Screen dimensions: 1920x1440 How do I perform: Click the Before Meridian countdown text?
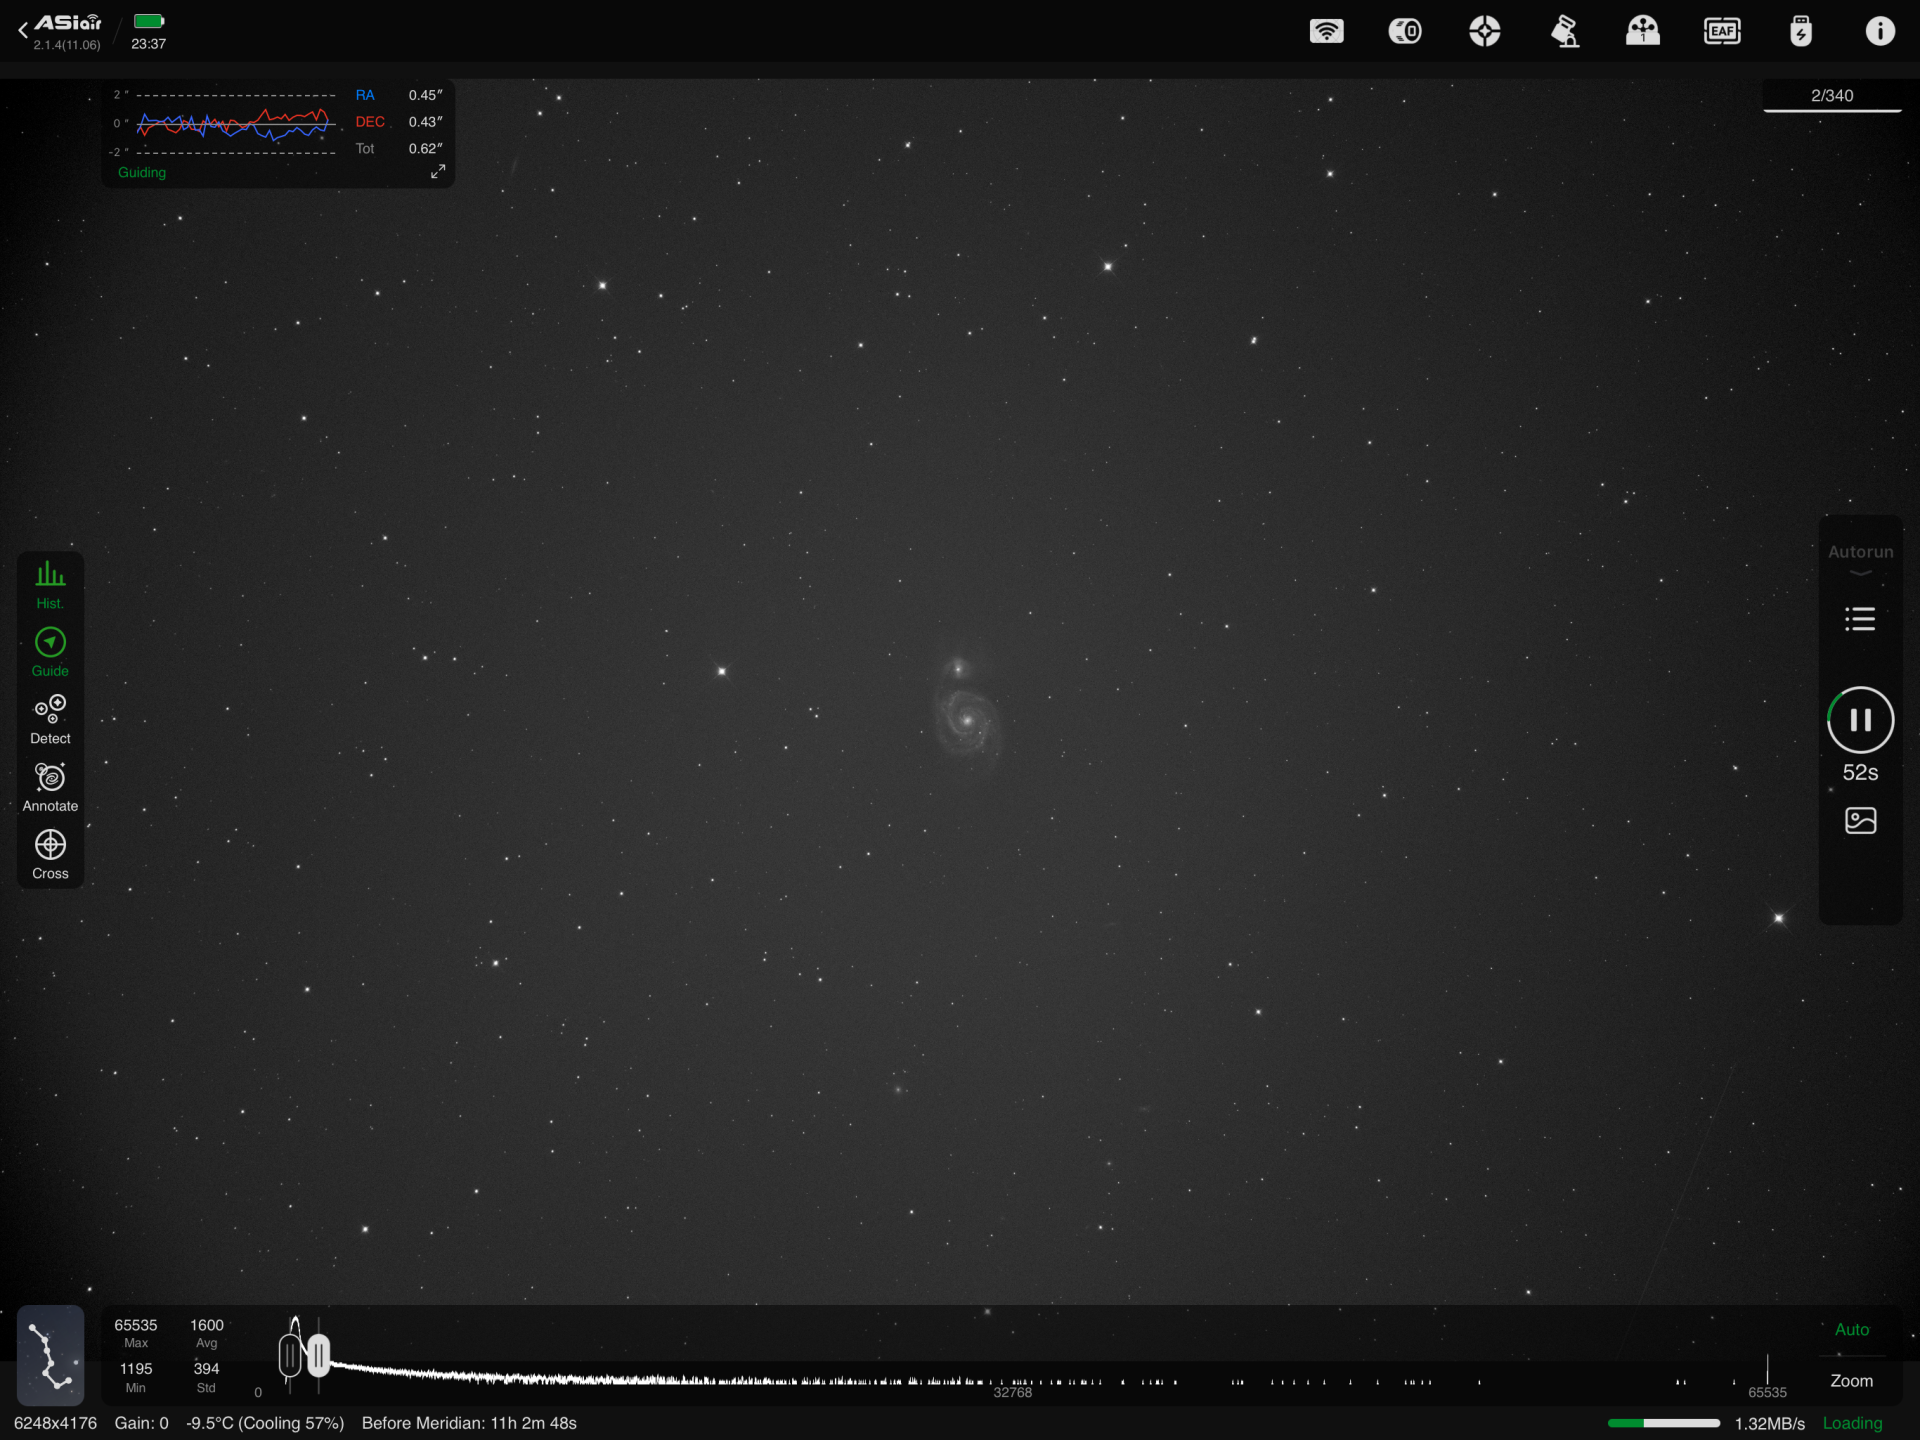(x=469, y=1423)
